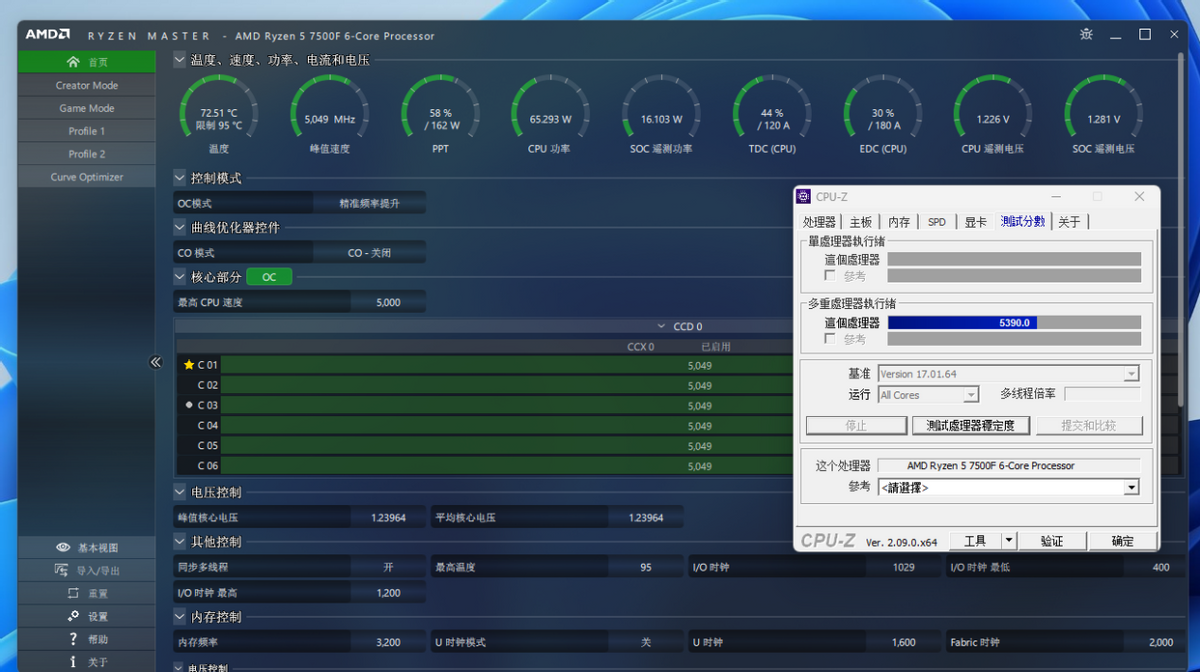The width and height of the screenshot is (1200, 672).
Task: Tick the multi-thread 參考 checkbox in CPU-Z
Action: click(x=830, y=339)
